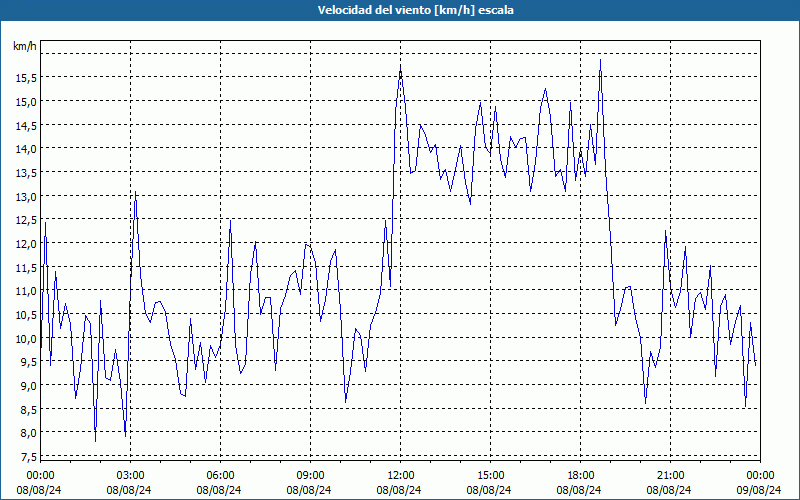This screenshot has height=500, width=800.
Task: Click the 03:00 time axis label
Action: (130, 476)
